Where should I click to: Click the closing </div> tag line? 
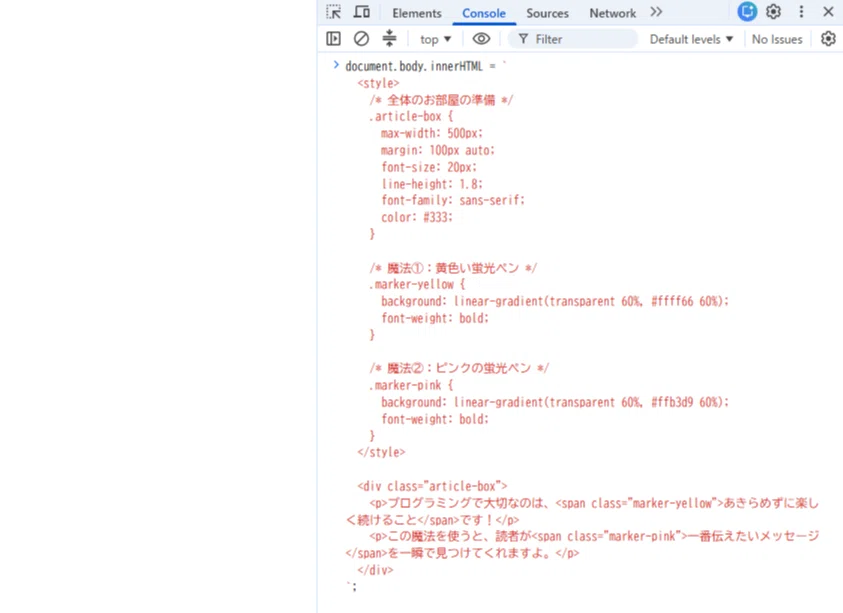click(x=375, y=570)
